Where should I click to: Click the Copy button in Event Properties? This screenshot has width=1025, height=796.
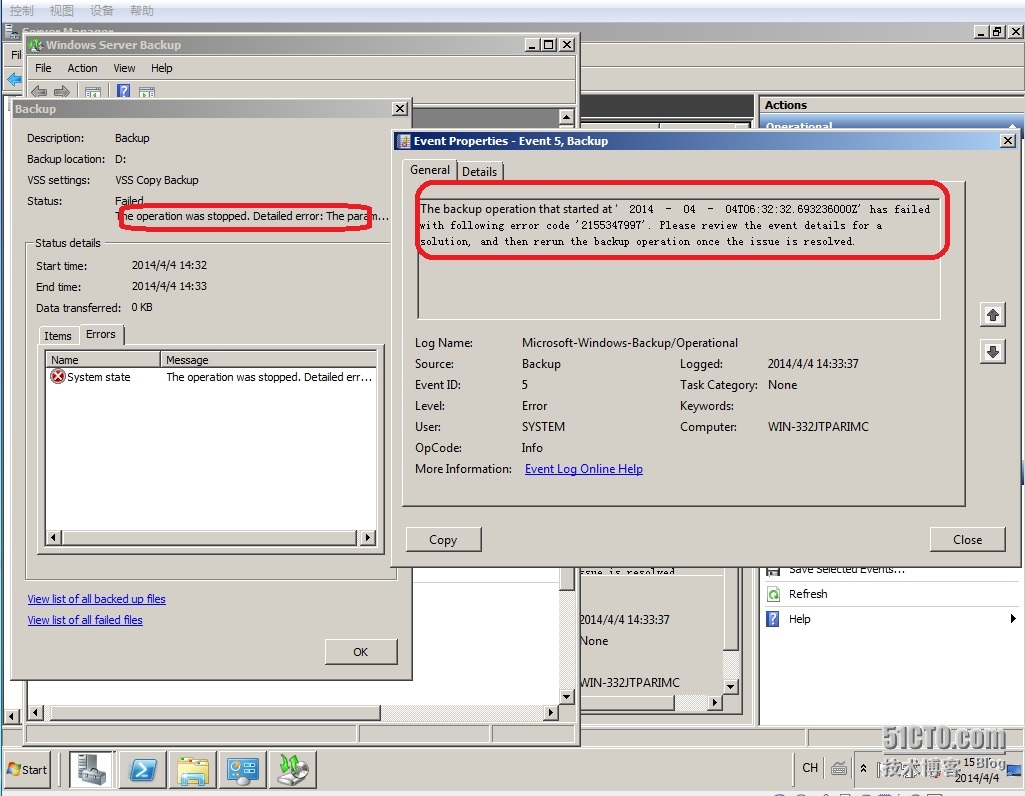(x=443, y=539)
